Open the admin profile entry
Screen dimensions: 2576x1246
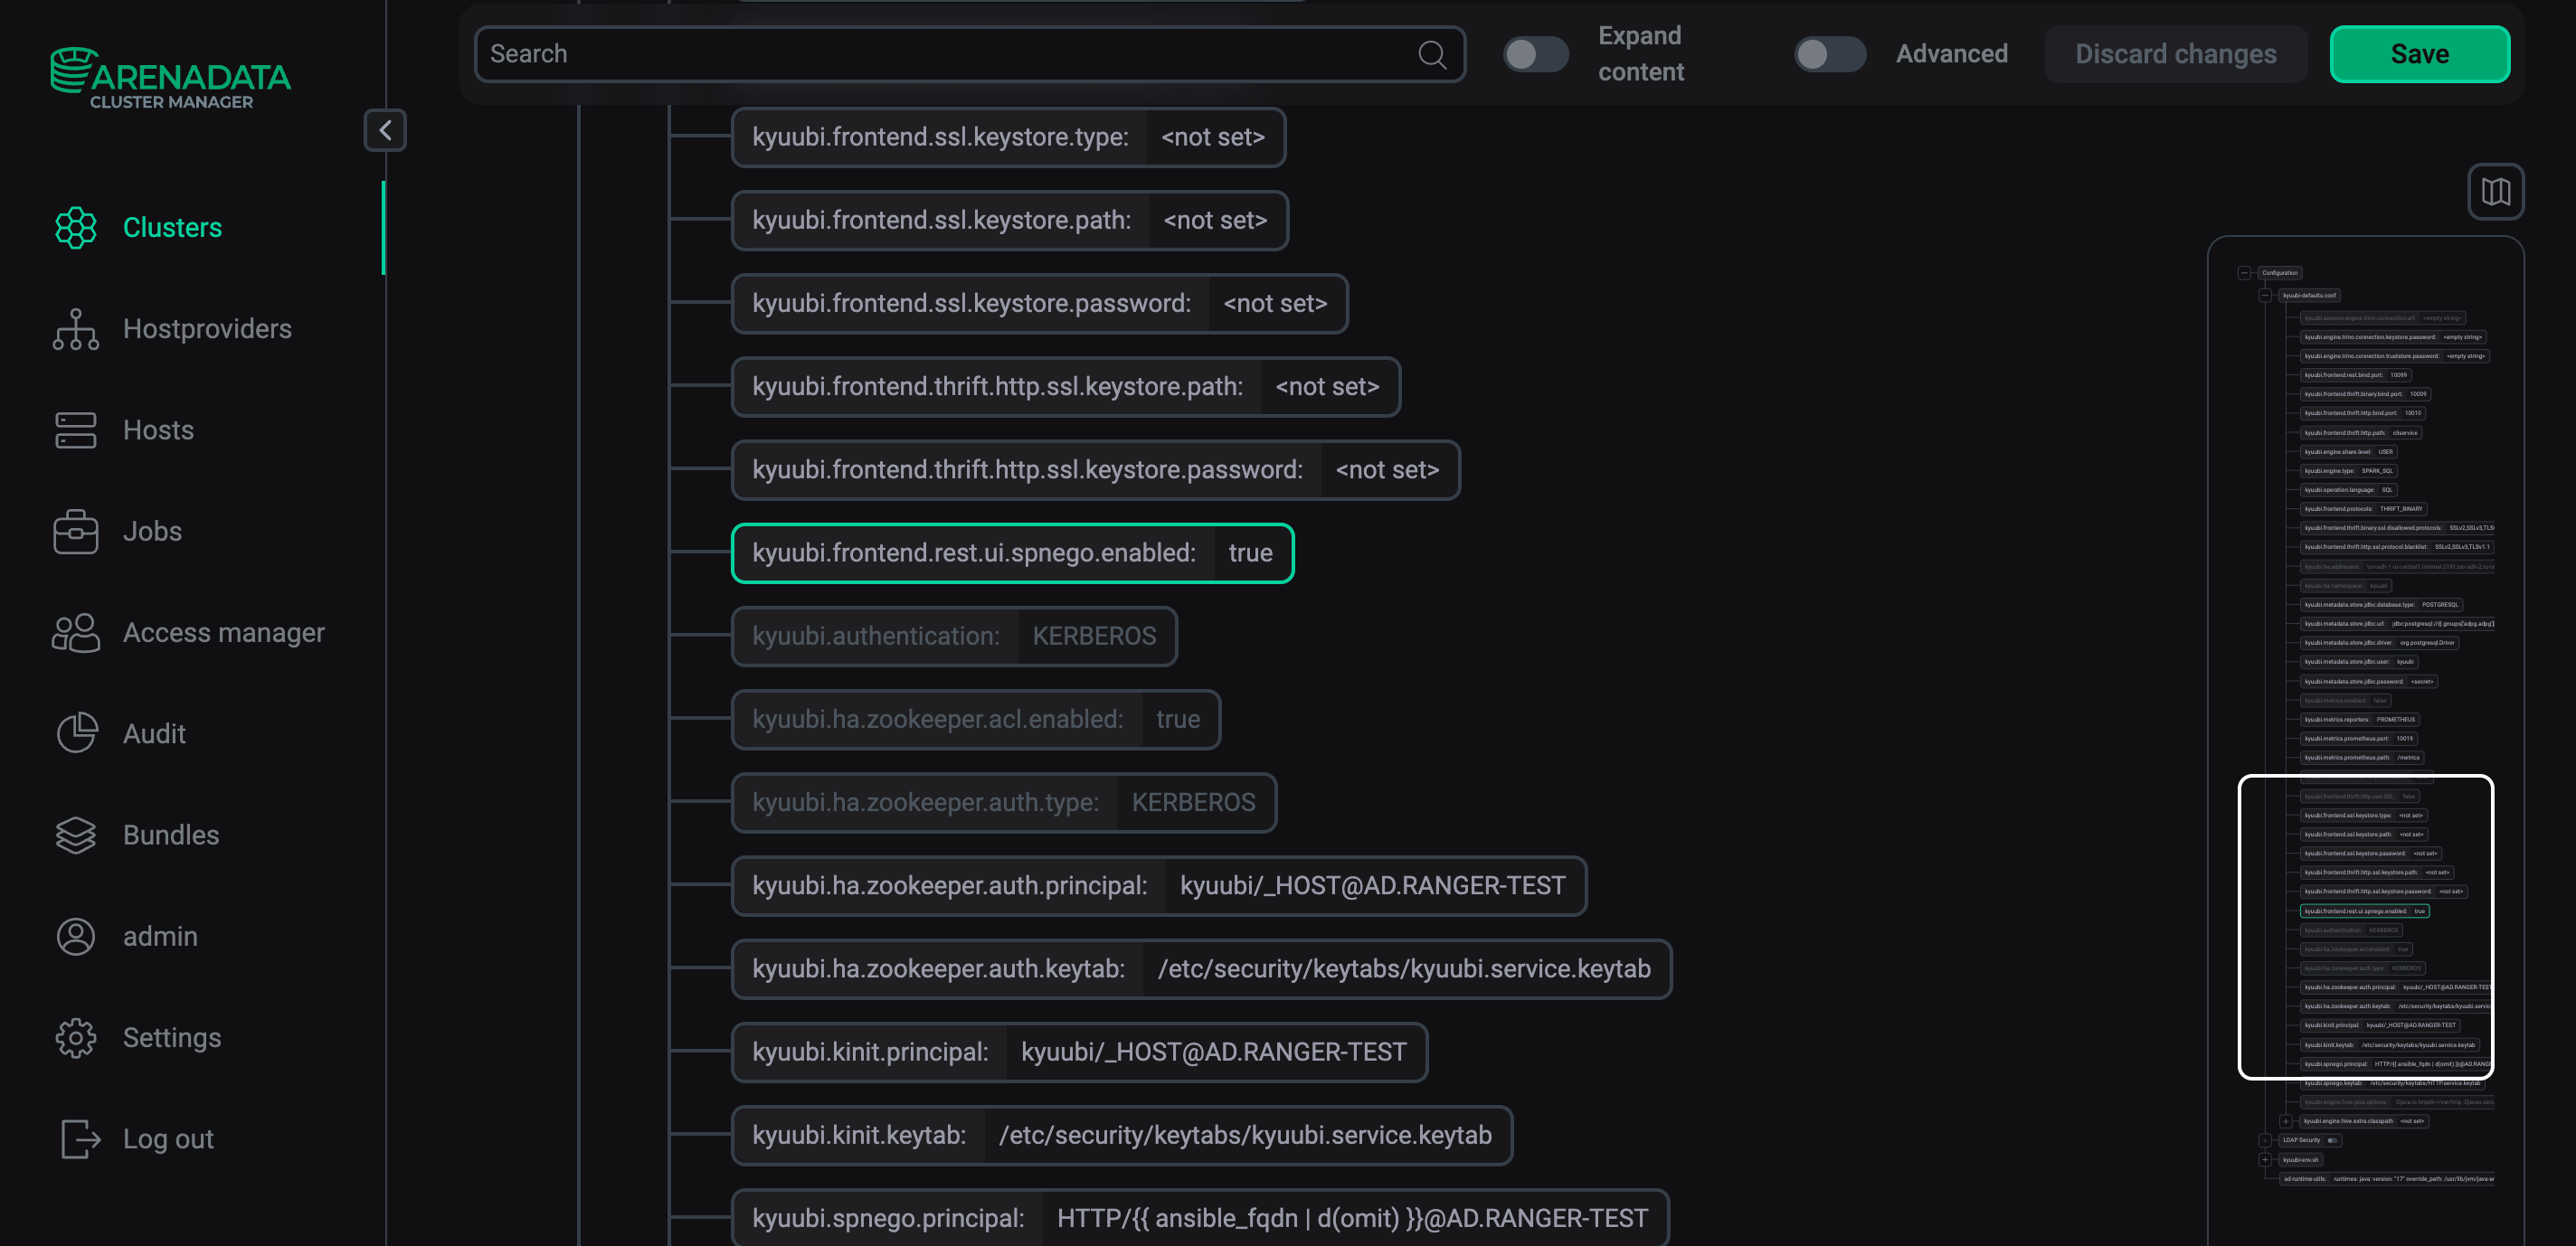click(x=160, y=937)
